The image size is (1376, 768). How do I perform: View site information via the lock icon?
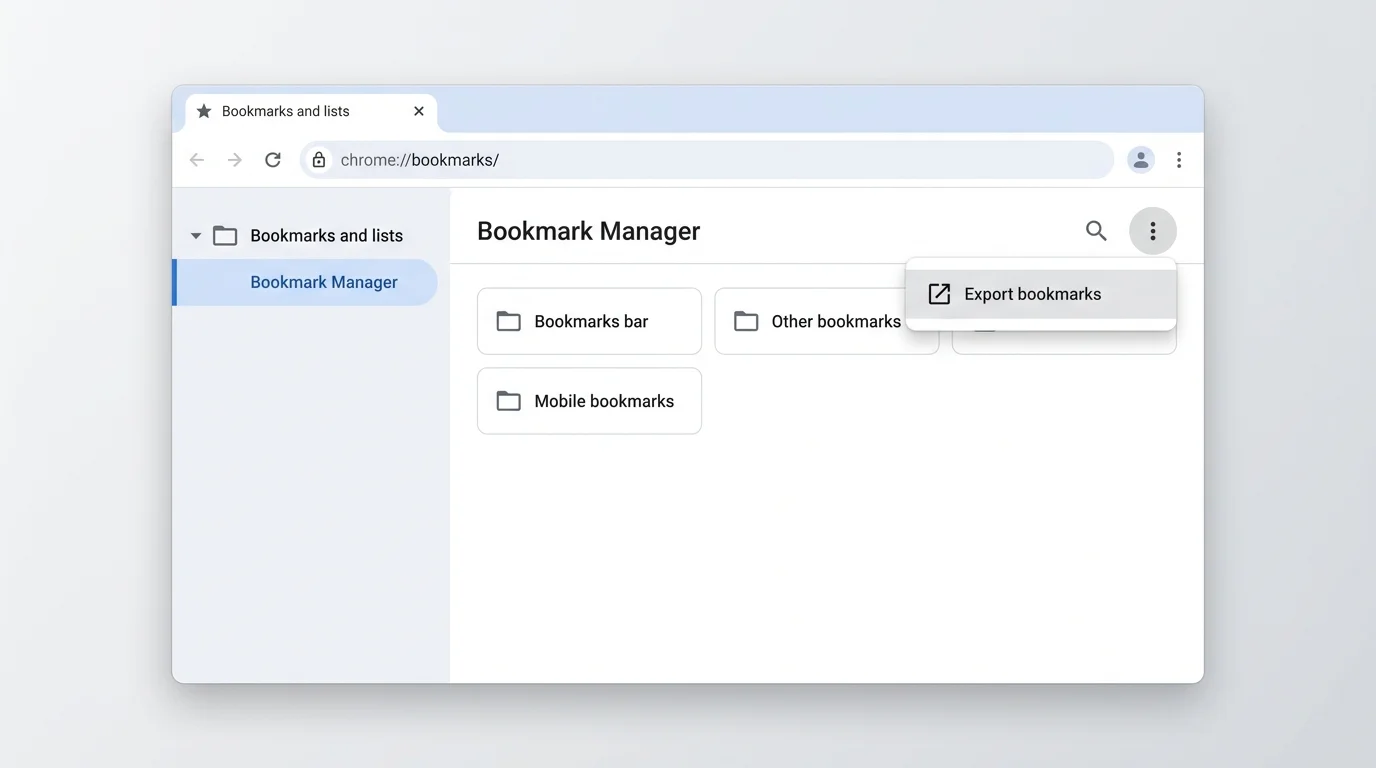pos(319,160)
